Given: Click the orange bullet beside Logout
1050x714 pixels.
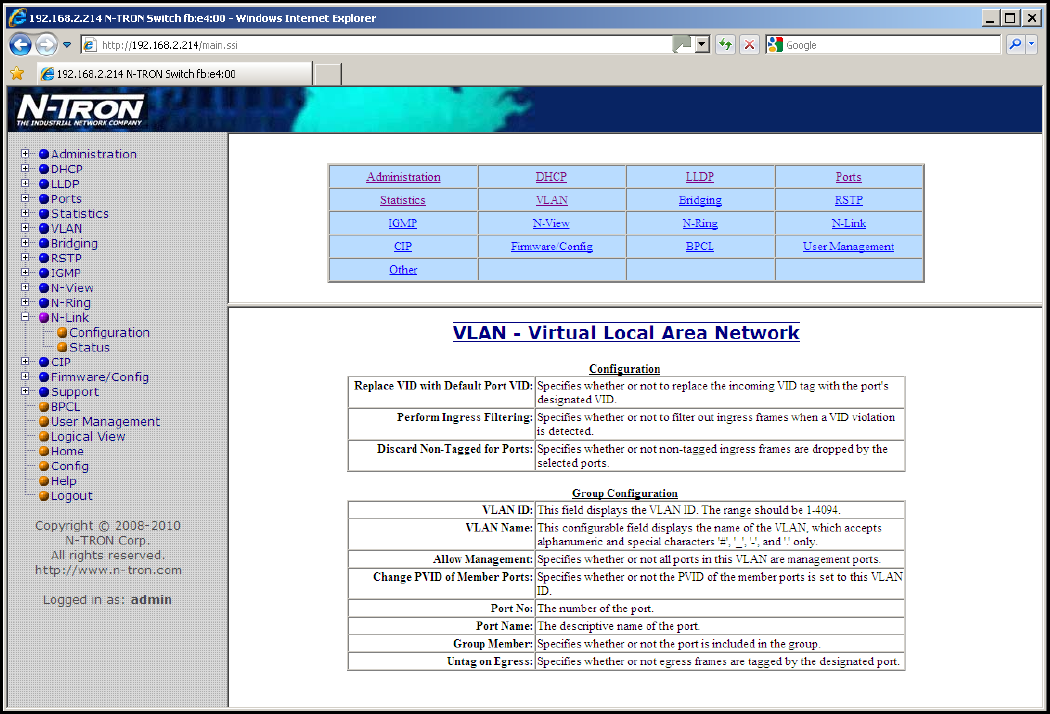Looking at the screenshot, I should point(44,496).
